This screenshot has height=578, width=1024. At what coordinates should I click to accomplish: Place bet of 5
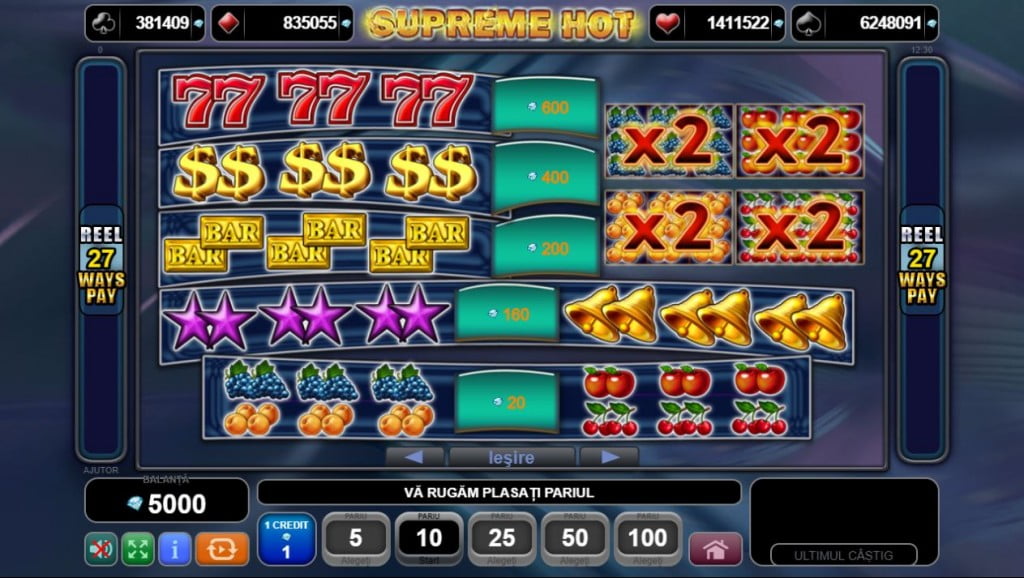tap(356, 539)
